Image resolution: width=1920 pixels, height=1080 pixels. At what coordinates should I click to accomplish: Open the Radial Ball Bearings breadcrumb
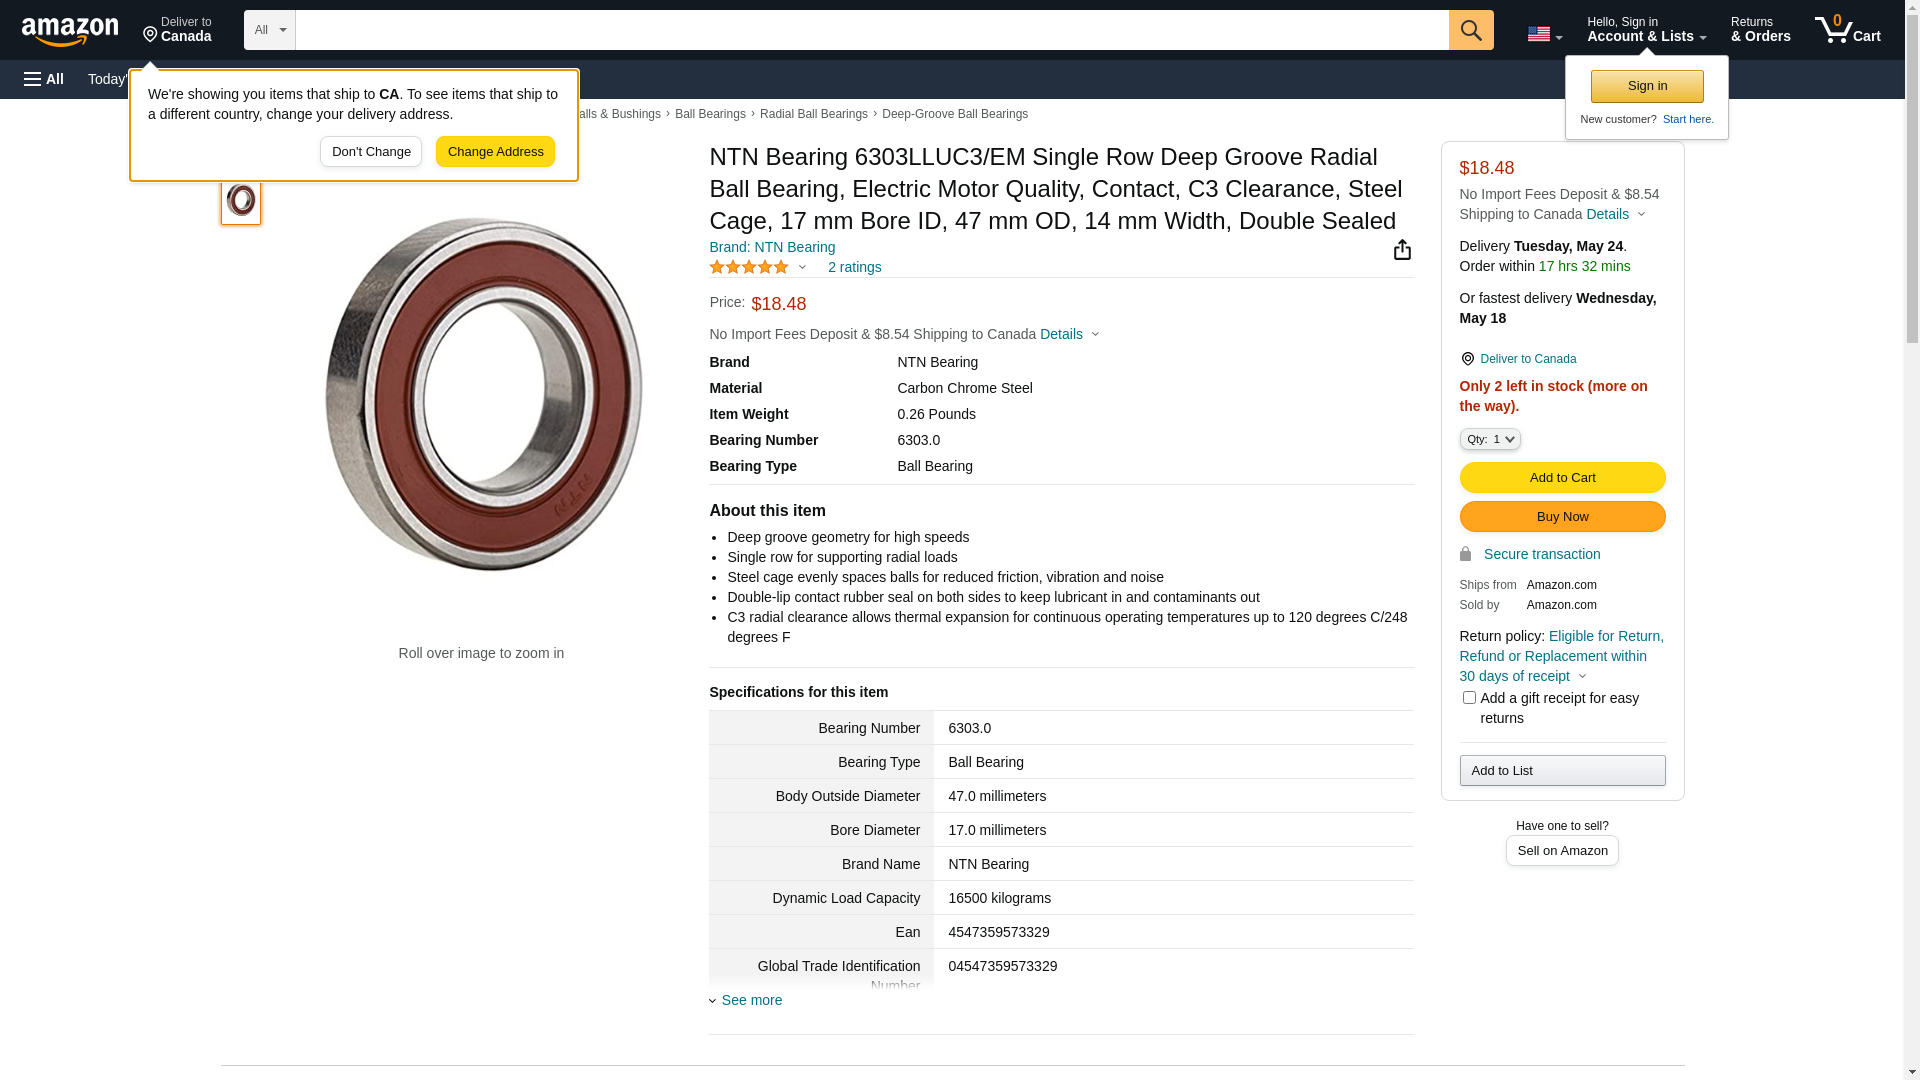click(813, 114)
